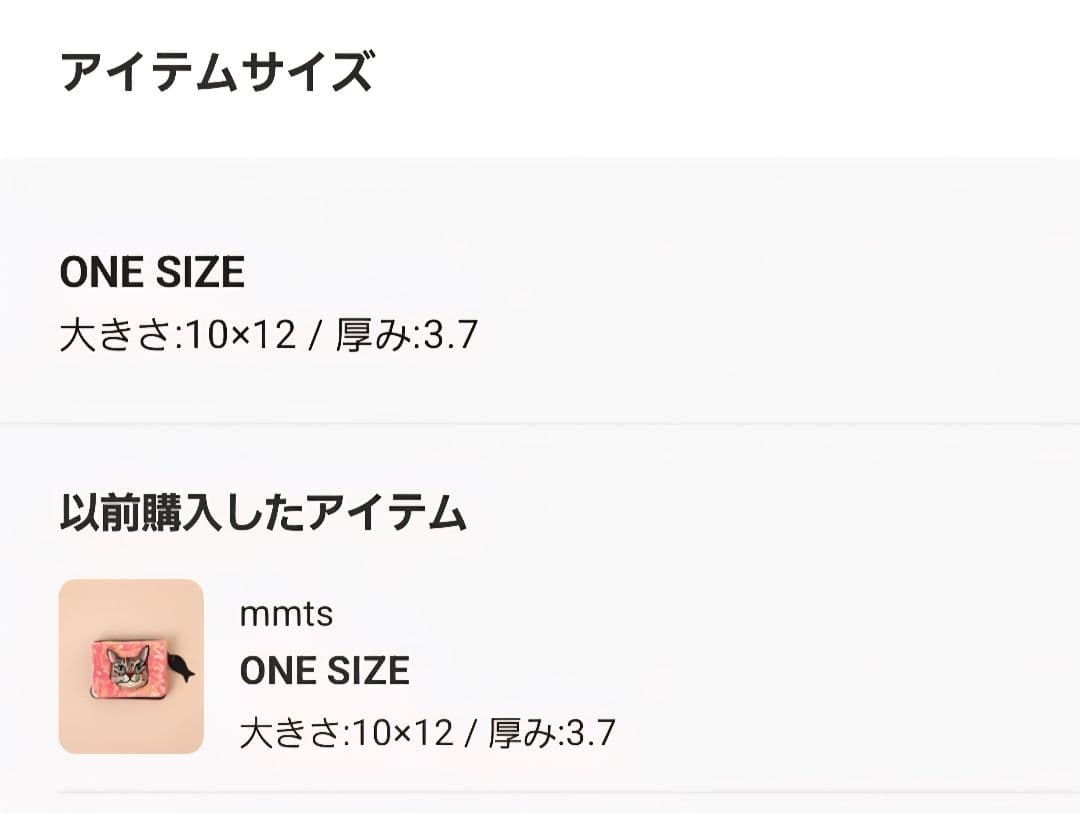This screenshot has width=1080, height=813.
Task: Click the black fish charm on the thumbnail
Action: tap(183, 669)
